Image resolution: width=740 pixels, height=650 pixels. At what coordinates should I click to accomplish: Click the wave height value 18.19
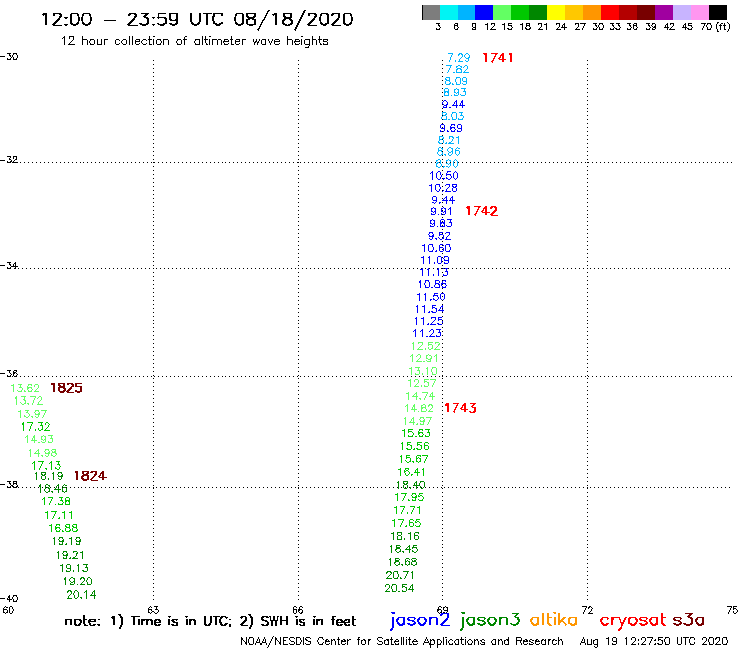49,476
